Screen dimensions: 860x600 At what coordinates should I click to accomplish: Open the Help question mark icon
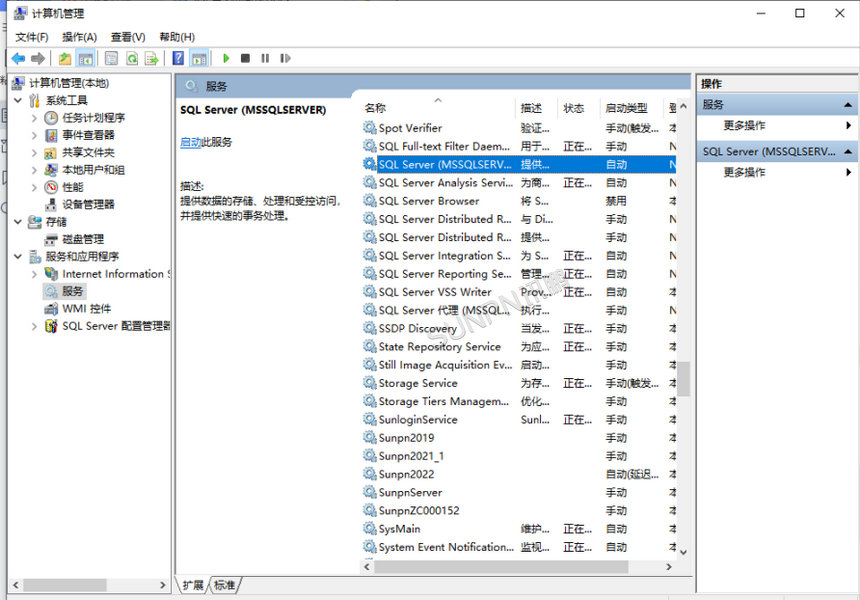coord(178,58)
